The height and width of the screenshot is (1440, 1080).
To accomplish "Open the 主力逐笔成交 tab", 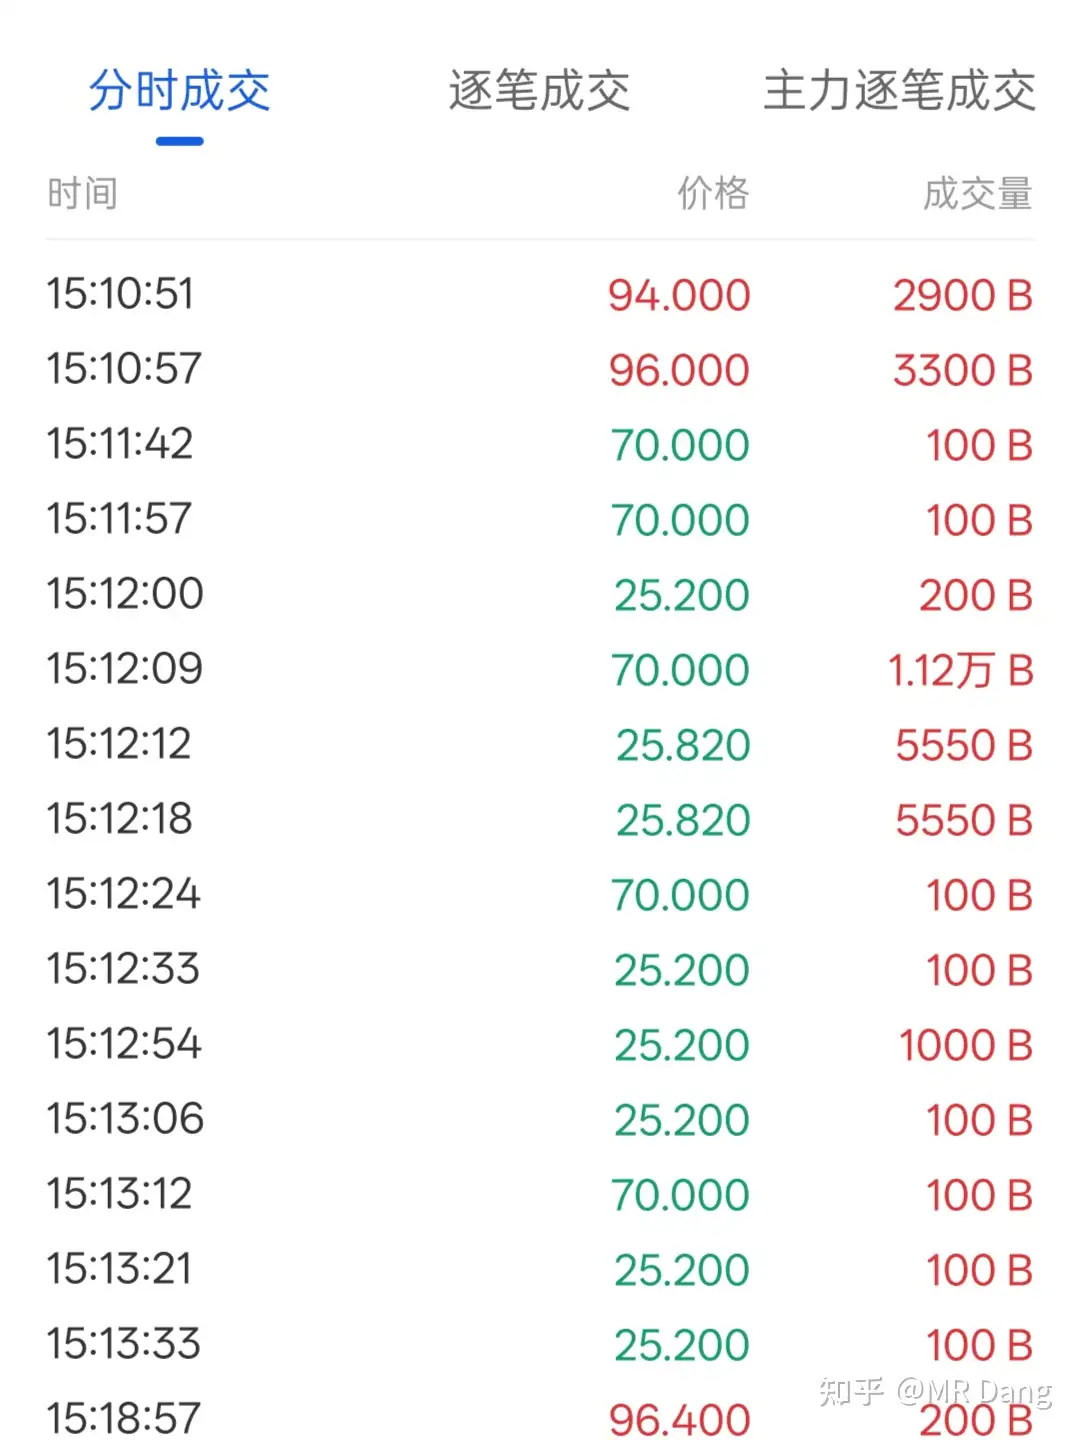I will point(899,91).
